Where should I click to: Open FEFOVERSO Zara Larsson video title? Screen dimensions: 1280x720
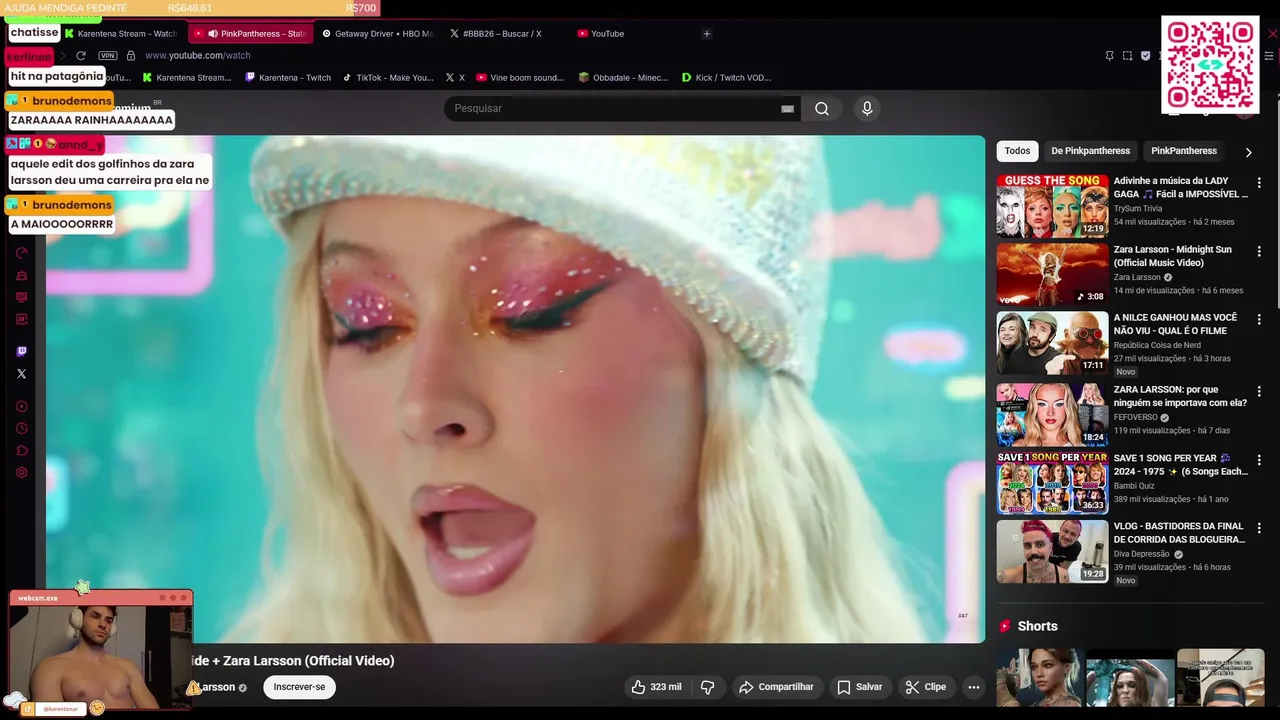(1180, 395)
